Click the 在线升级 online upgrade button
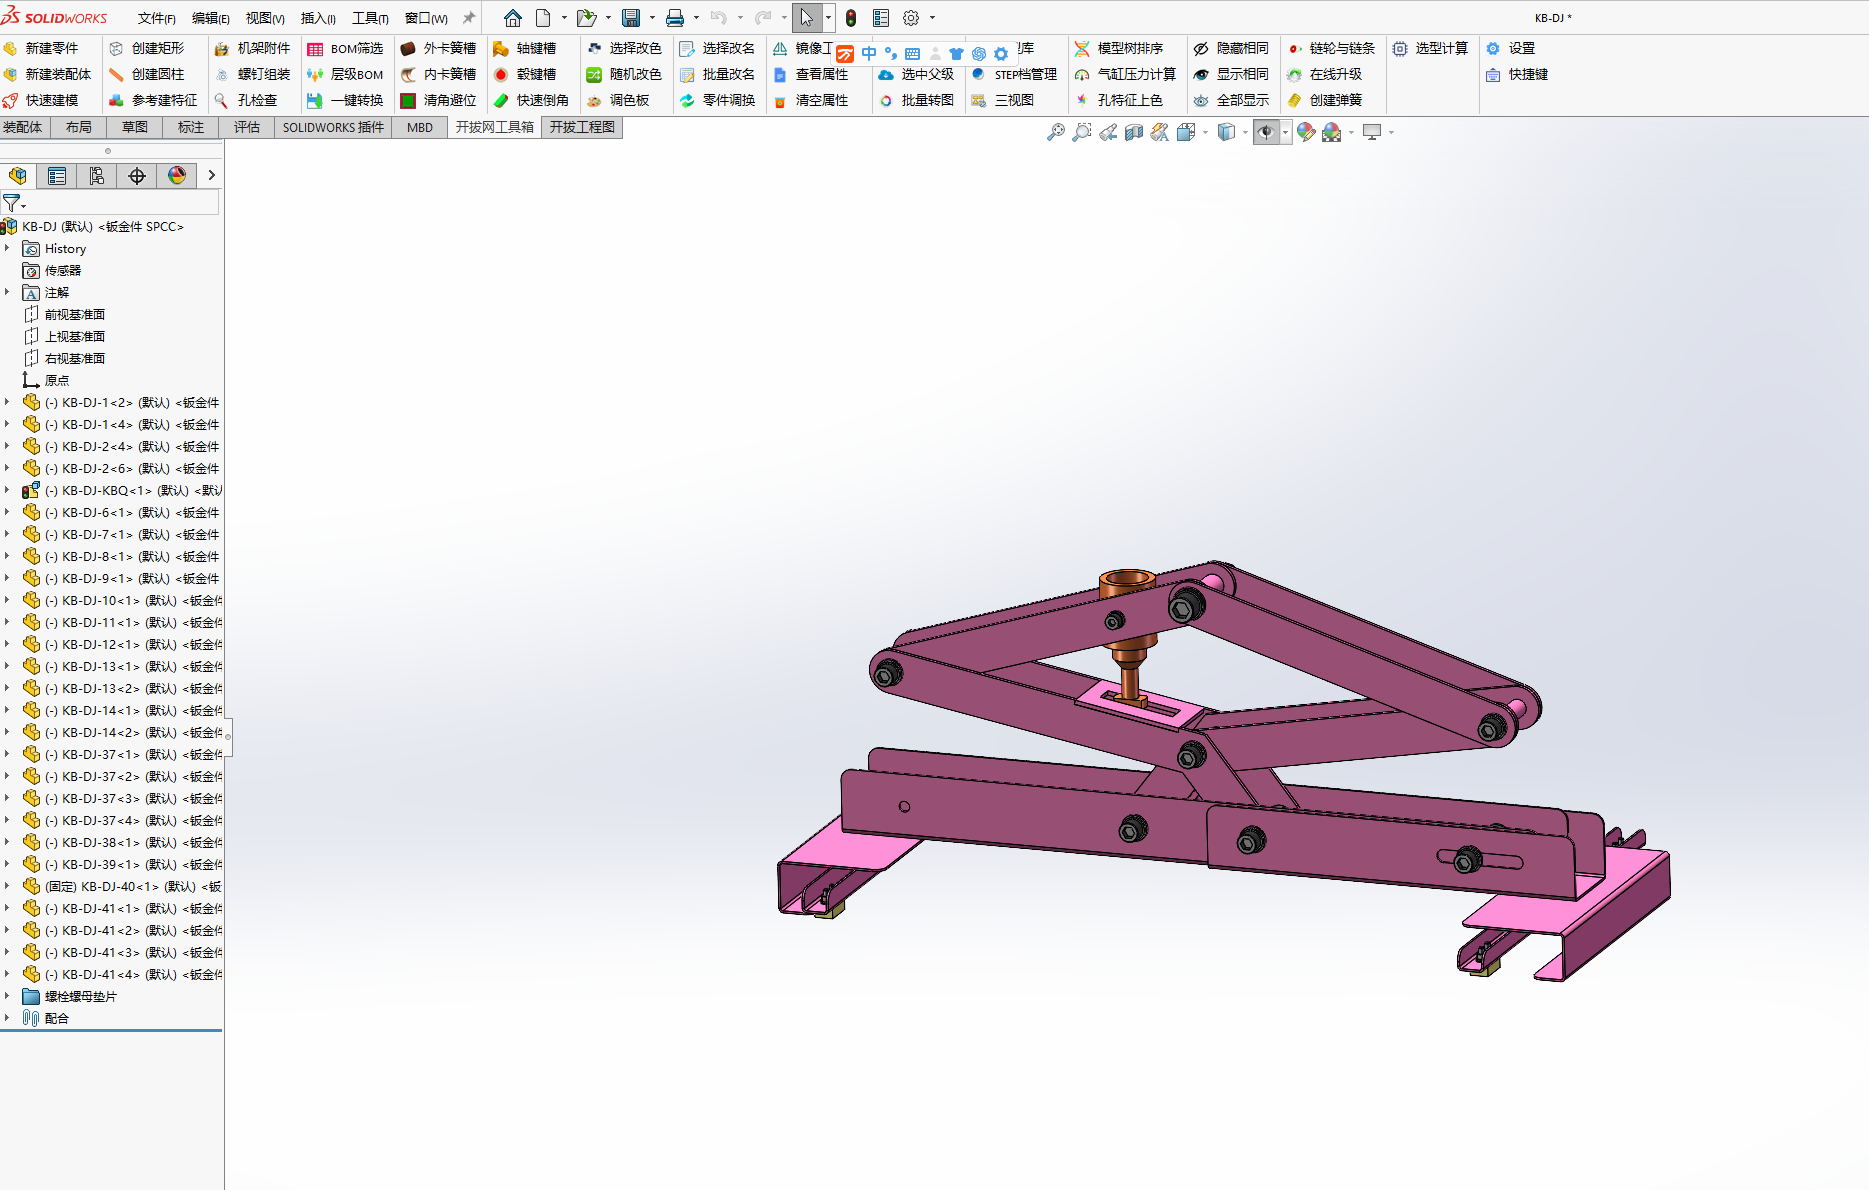Image resolution: width=1869 pixels, height=1190 pixels. coord(1325,74)
